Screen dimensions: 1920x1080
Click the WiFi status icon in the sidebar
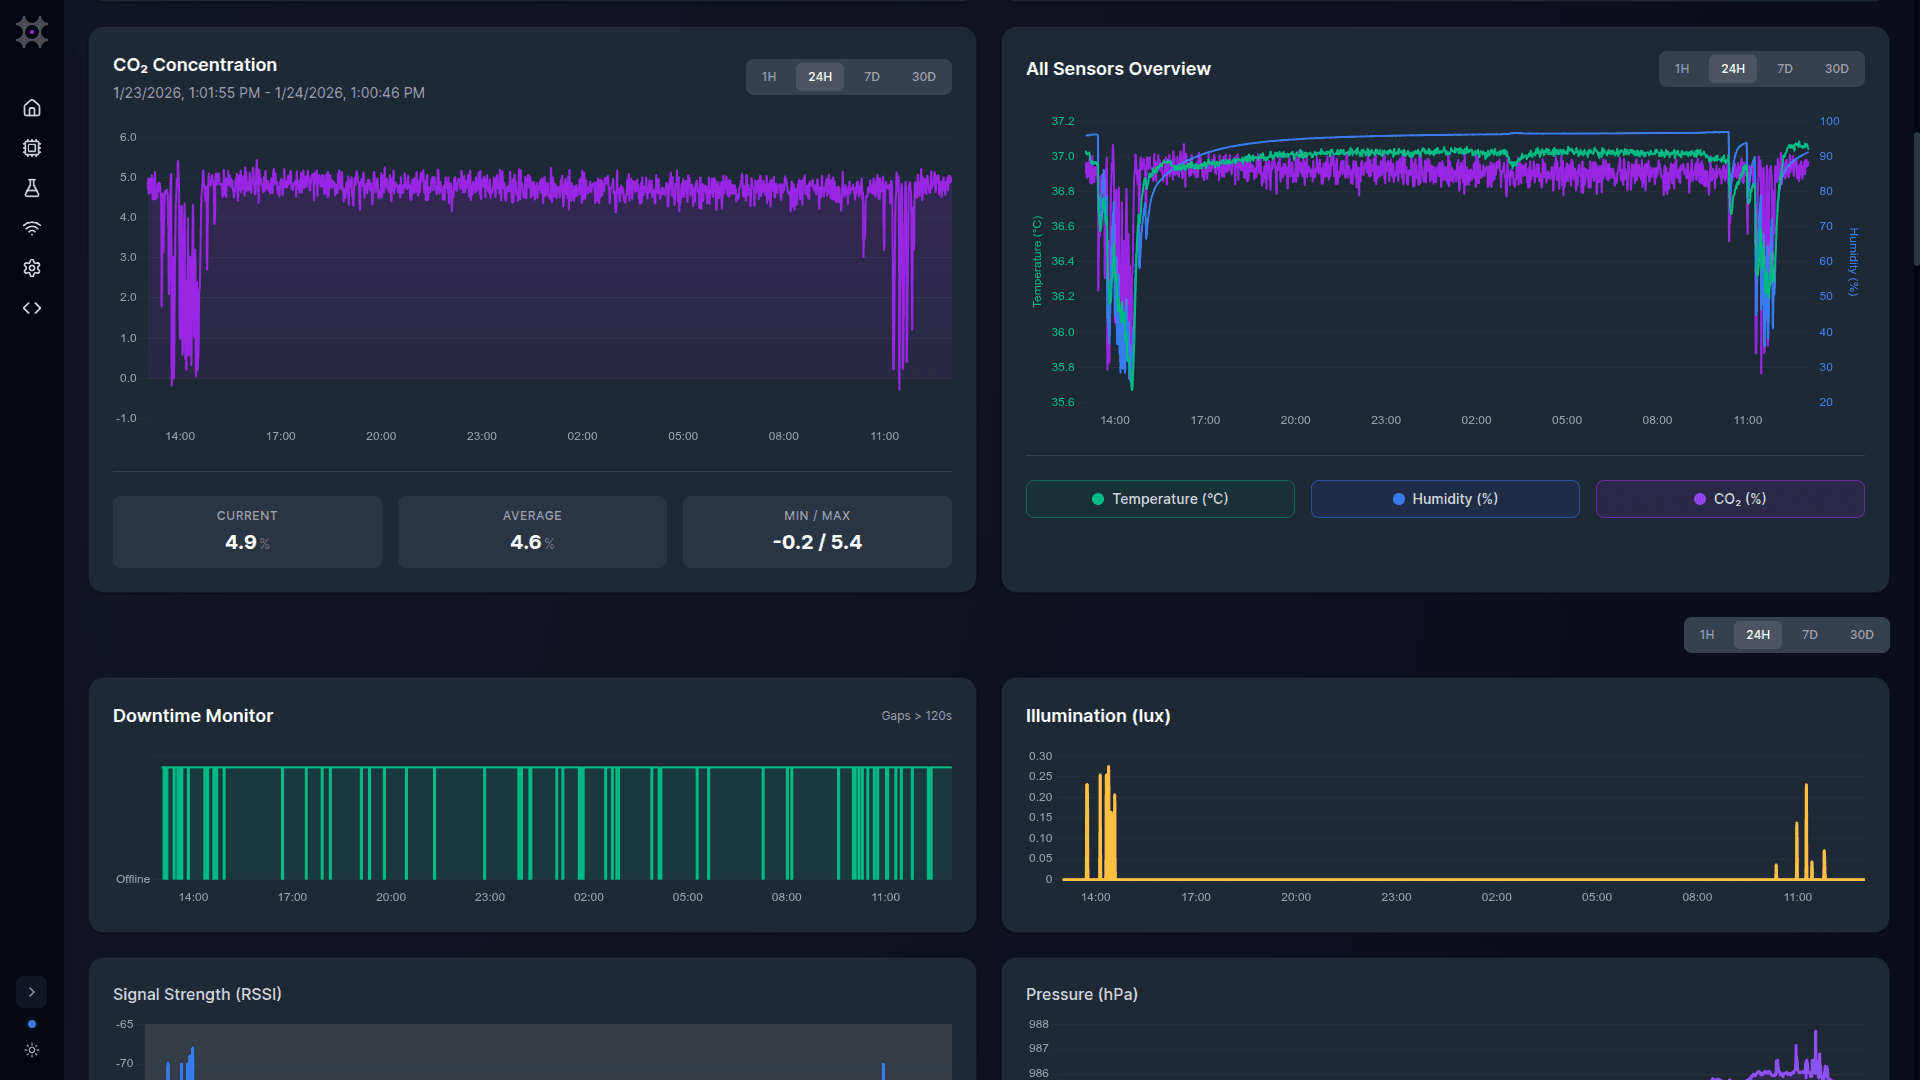pyautogui.click(x=32, y=227)
